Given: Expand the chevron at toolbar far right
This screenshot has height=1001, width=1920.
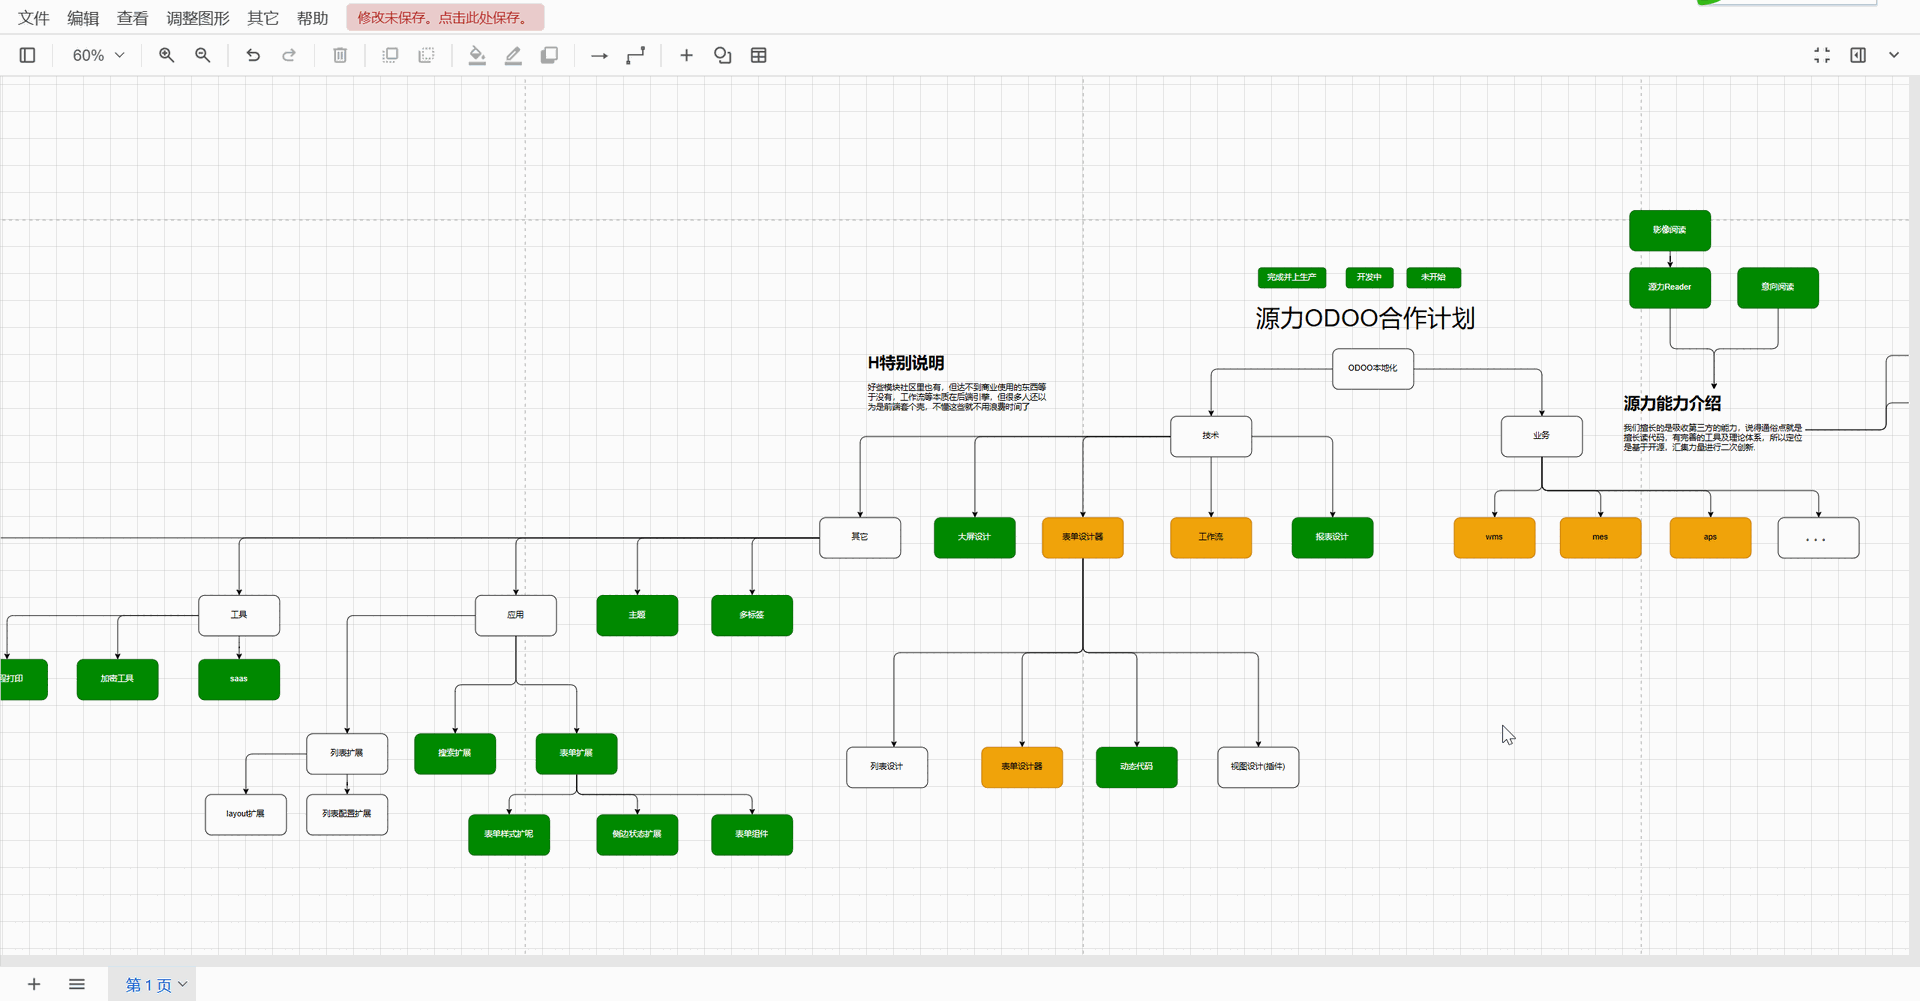Looking at the screenshot, I should tap(1894, 56).
